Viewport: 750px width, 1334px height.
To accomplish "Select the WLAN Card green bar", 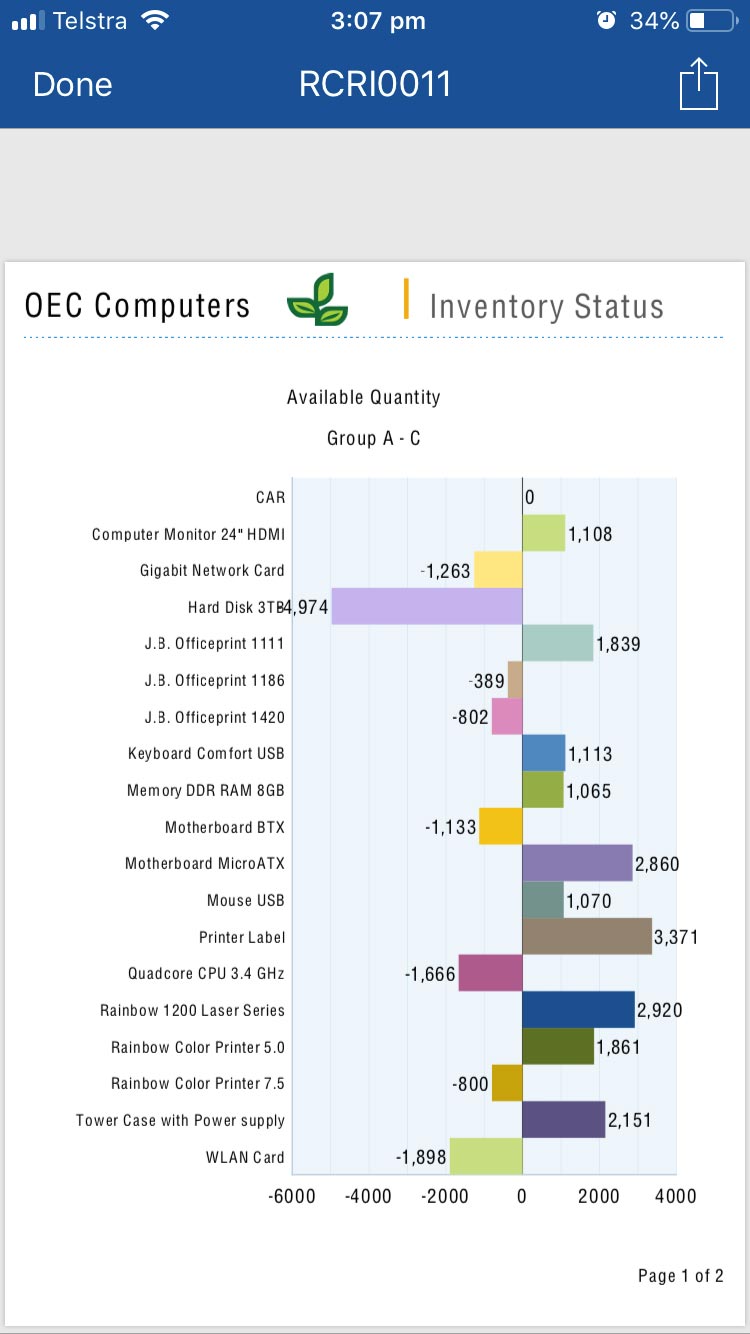I will coord(486,1156).
